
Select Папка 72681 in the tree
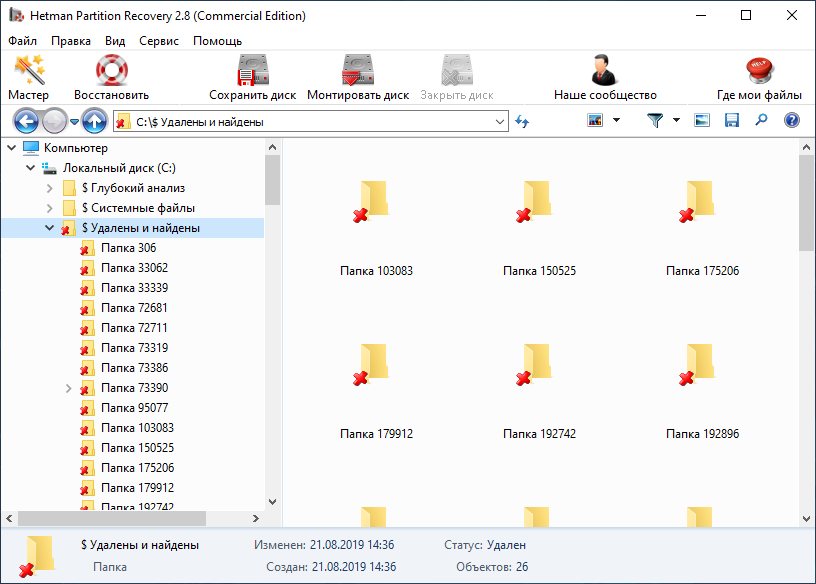click(x=134, y=308)
